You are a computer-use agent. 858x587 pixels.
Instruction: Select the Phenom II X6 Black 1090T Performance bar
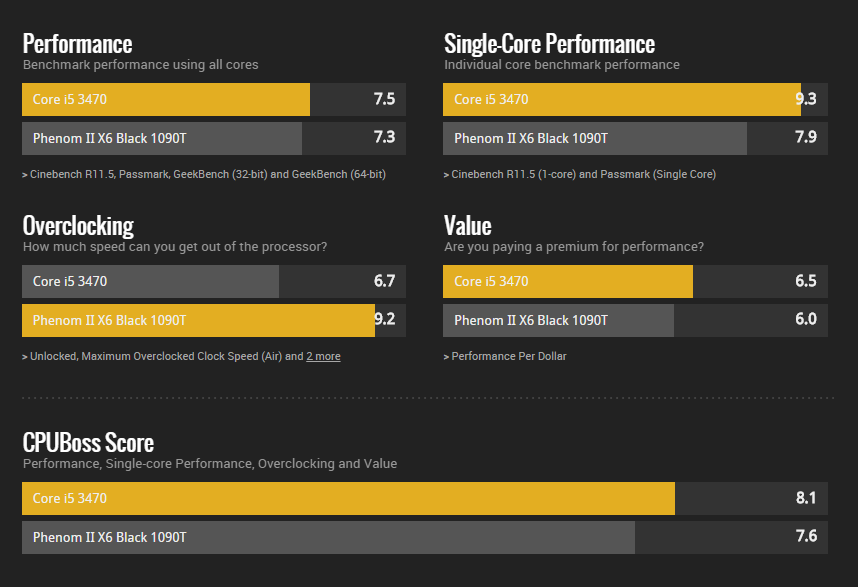pyautogui.click(x=214, y=138)
